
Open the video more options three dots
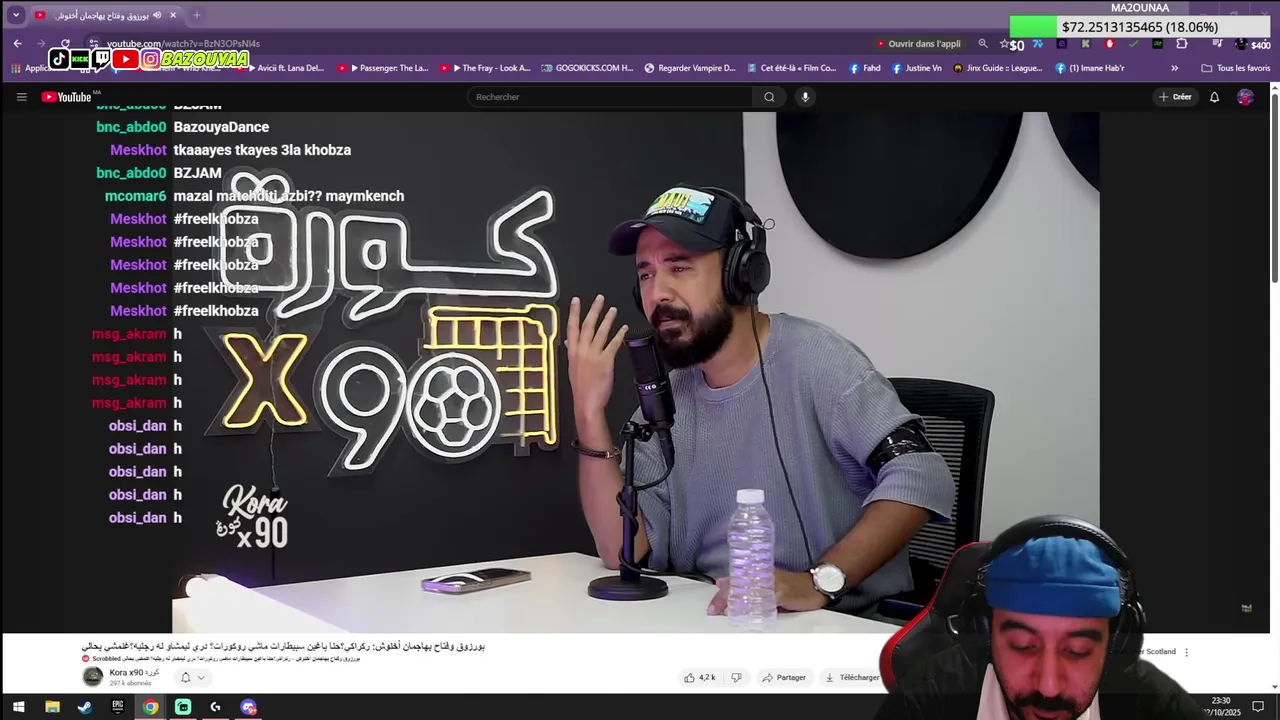pyautogui.click(x=1186, y=652)
